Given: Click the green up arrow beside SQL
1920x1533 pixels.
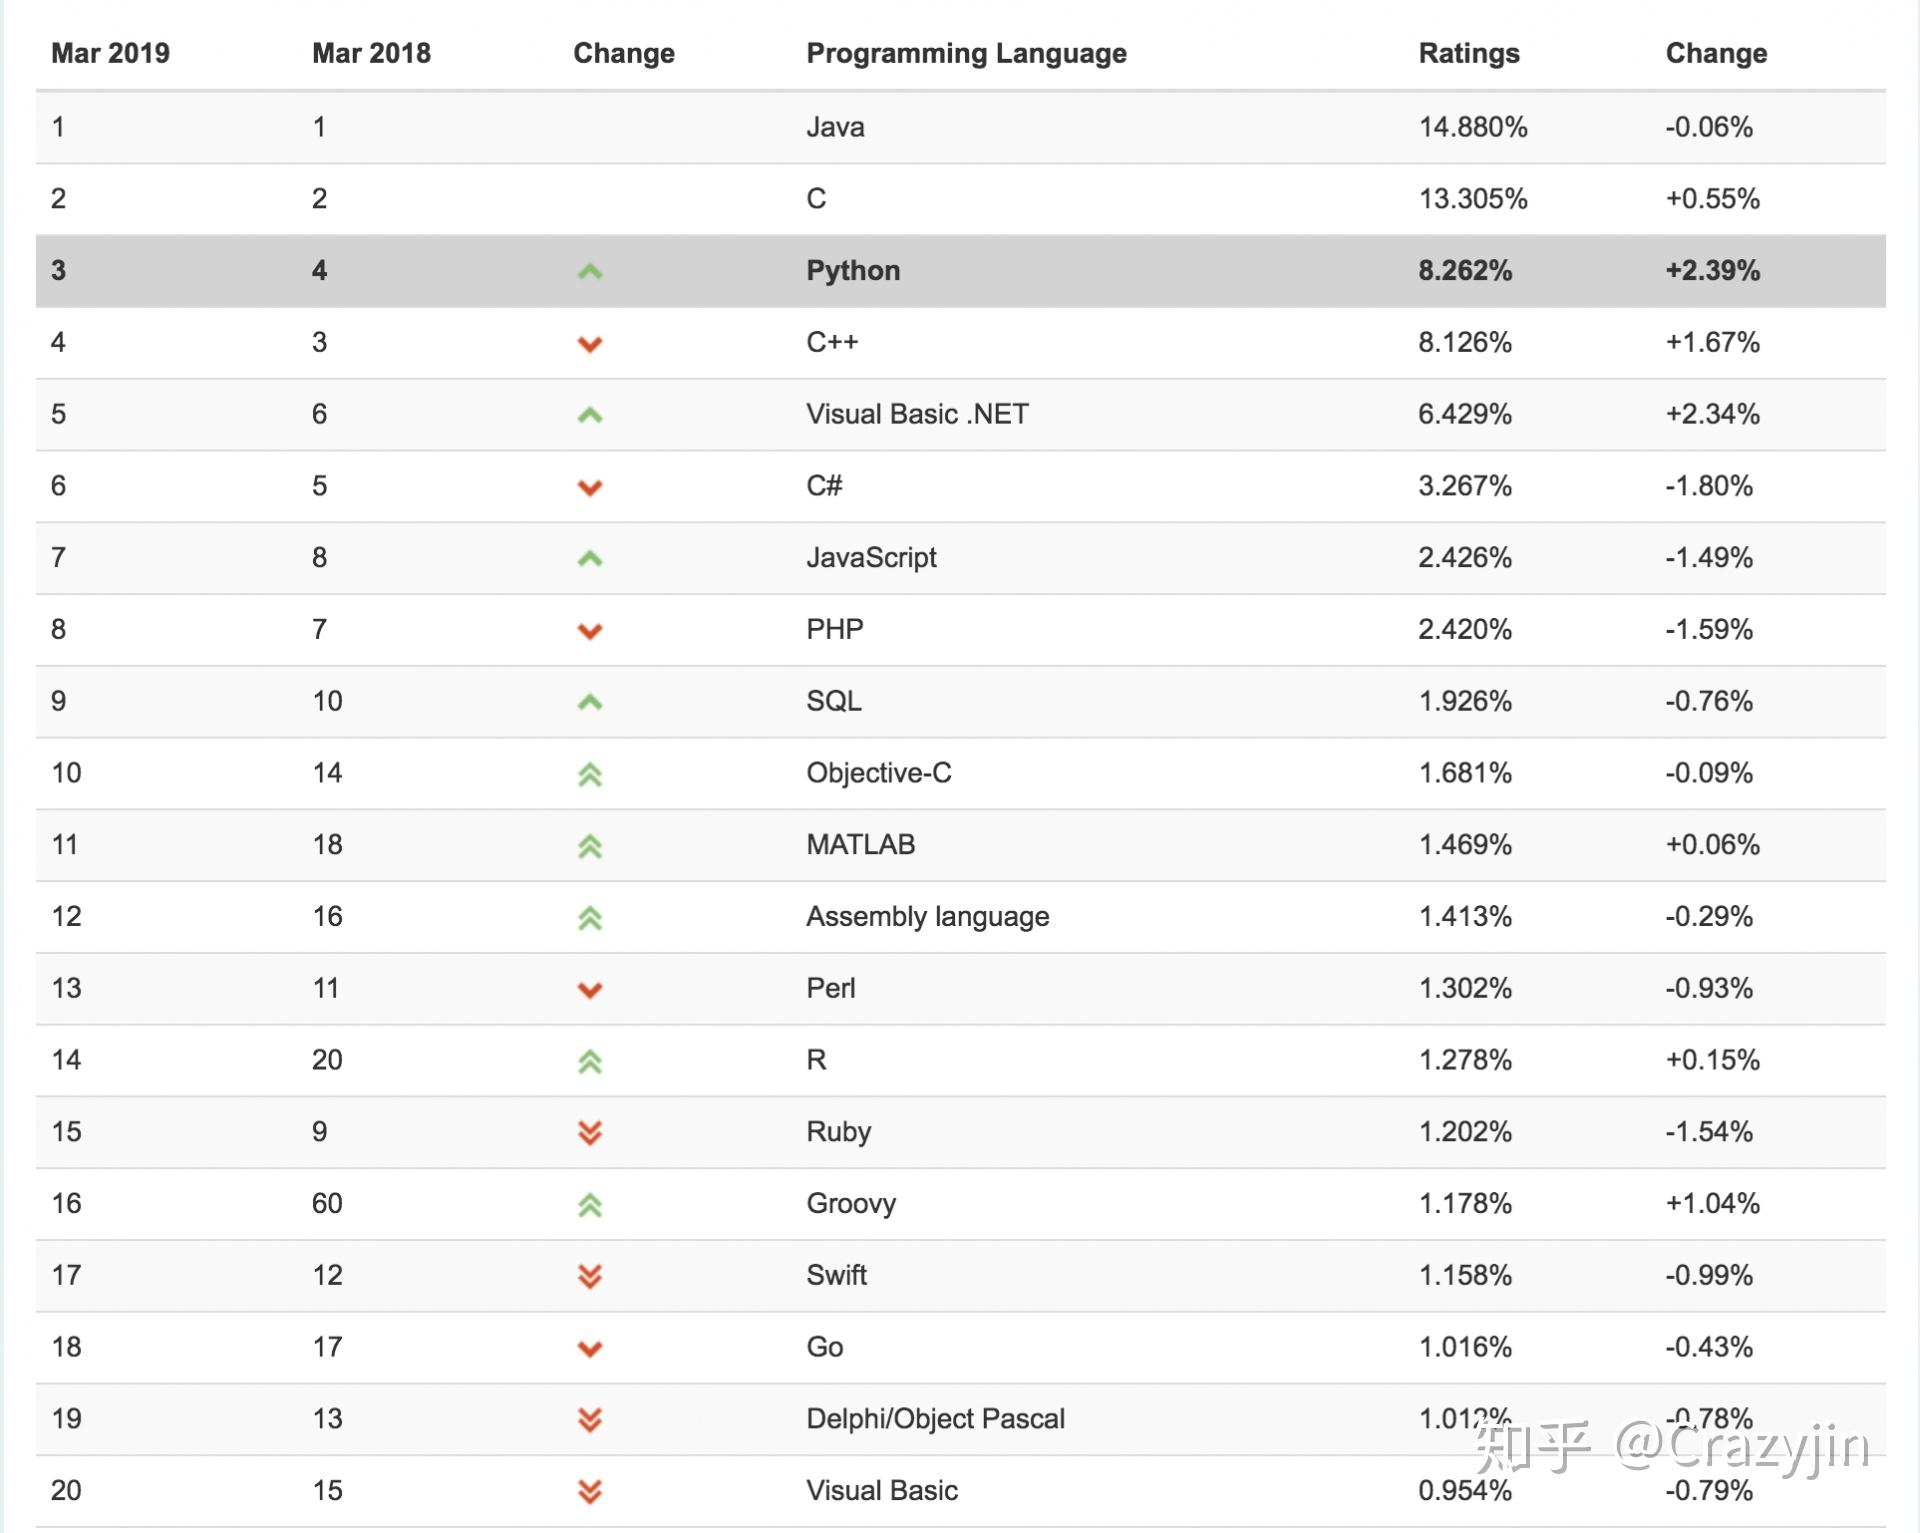Looking at the screenshot, I should (590, 702).
